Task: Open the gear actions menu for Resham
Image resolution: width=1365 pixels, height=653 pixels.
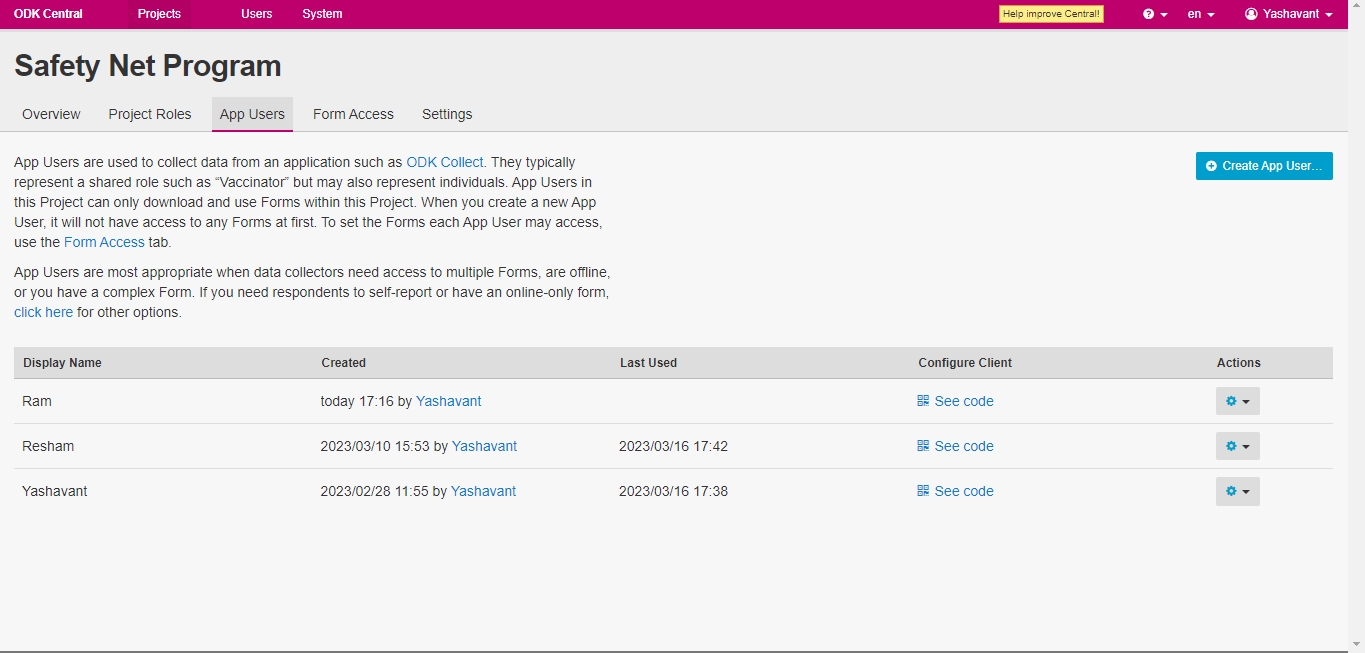Action: tap(1237, 446)
